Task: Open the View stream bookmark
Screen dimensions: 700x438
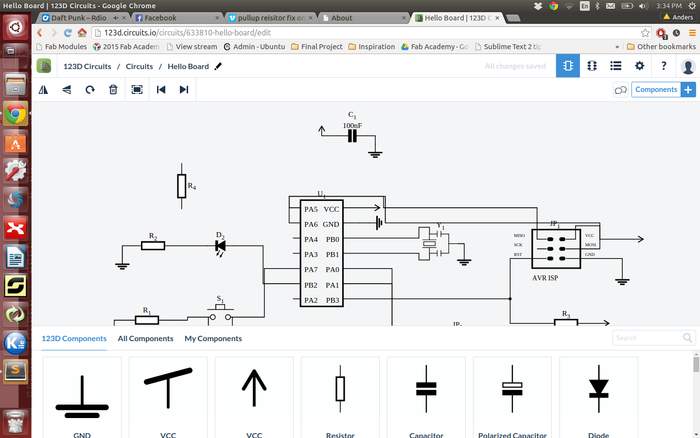Action: 192,46
